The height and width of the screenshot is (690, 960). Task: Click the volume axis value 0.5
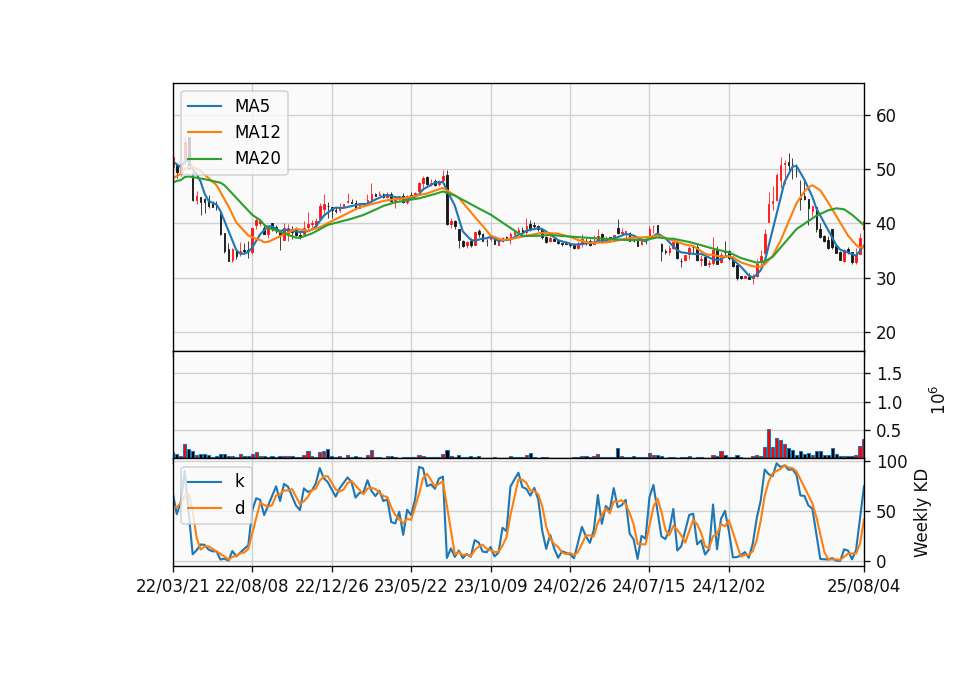coord(889,432)
